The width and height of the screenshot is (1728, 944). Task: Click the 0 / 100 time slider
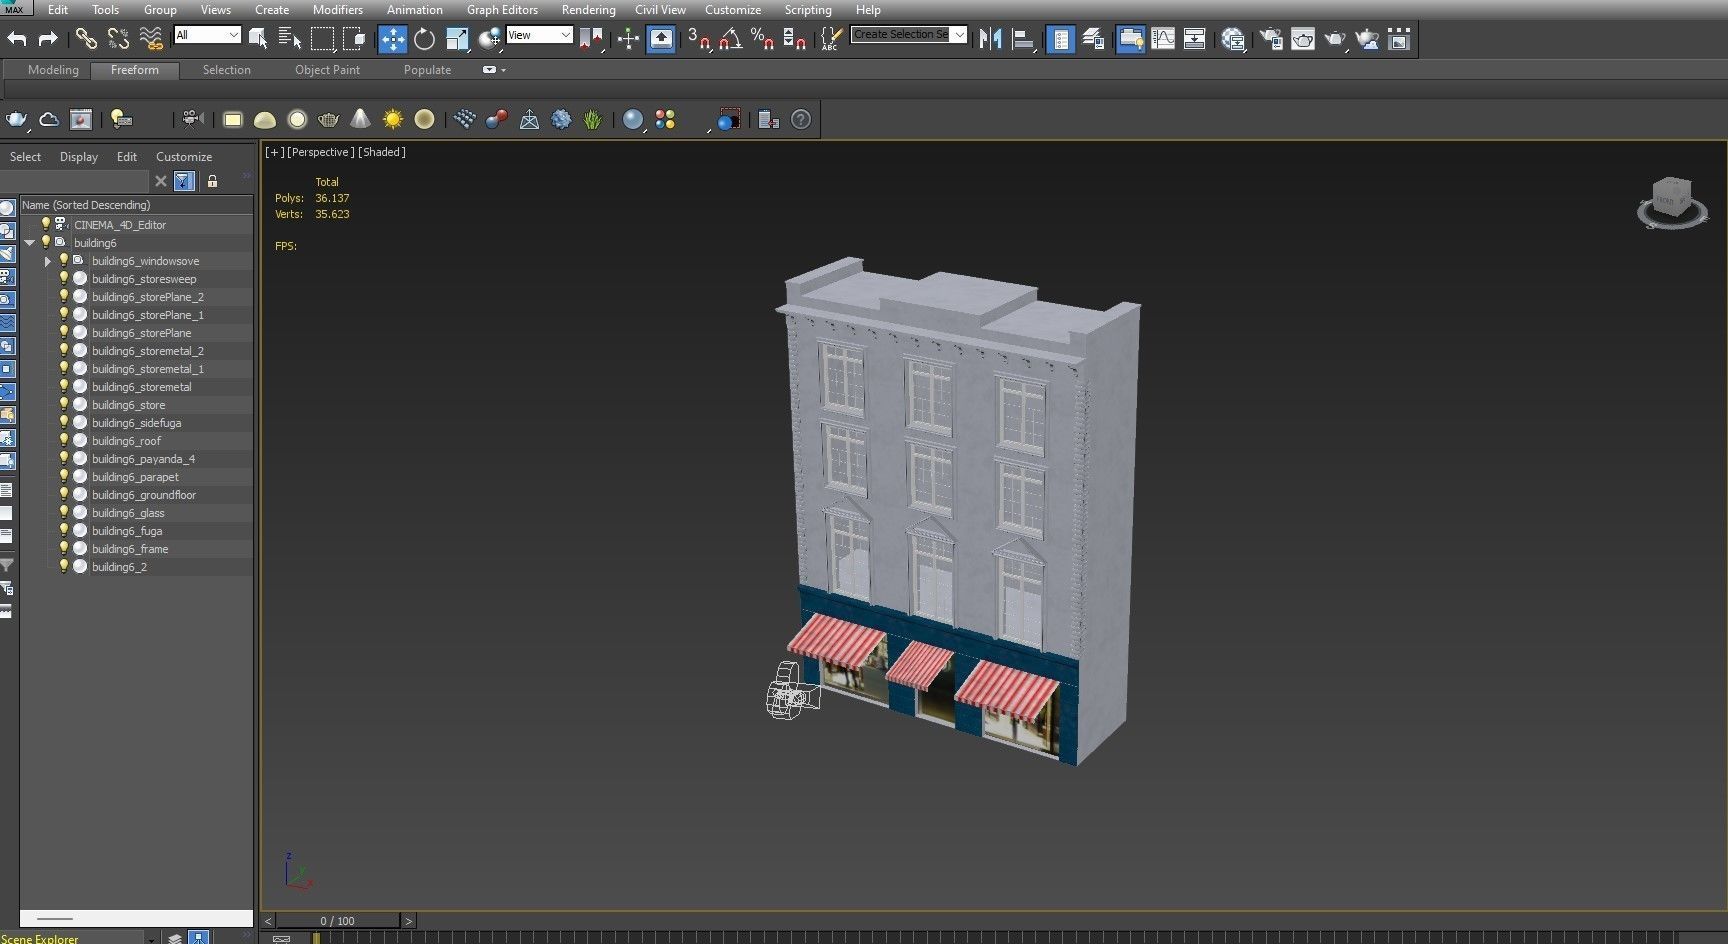point(338,921)
